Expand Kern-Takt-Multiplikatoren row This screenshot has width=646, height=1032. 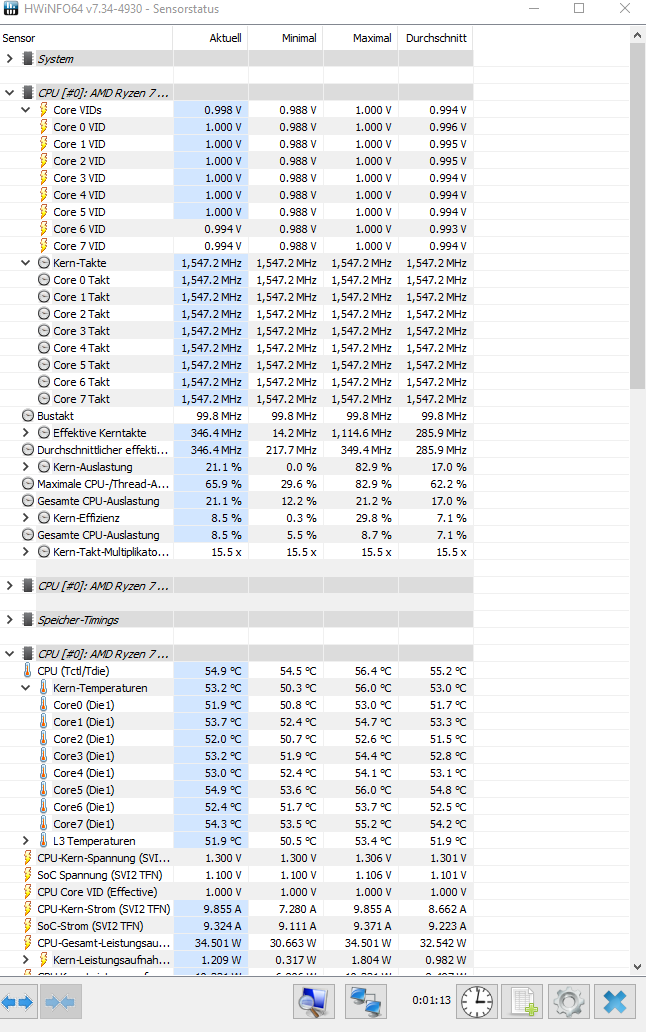(26, 552)
